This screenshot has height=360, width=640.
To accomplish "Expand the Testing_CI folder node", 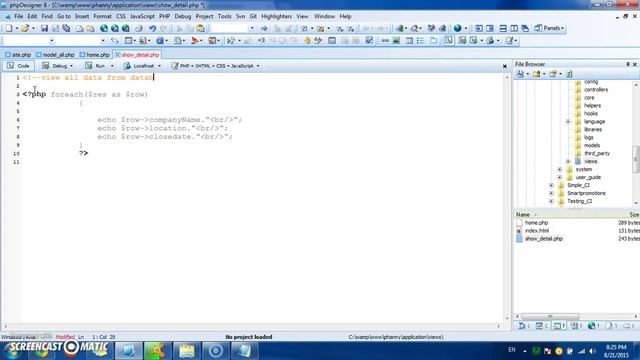I will coord(551,201).
